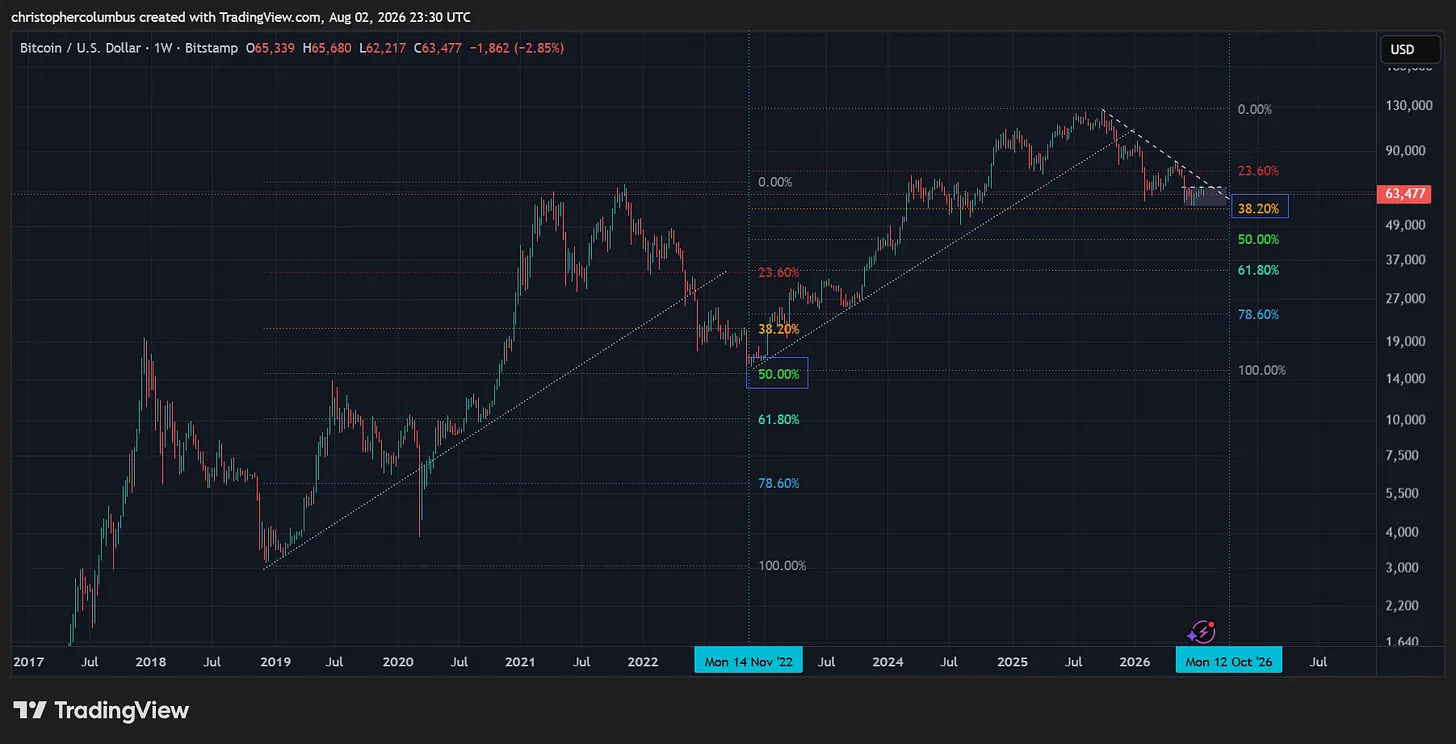Click the 49,000 price axis label
The width and height of the screenshot is (1456, 744).
pyautogui.click(x=1405, y=225)
